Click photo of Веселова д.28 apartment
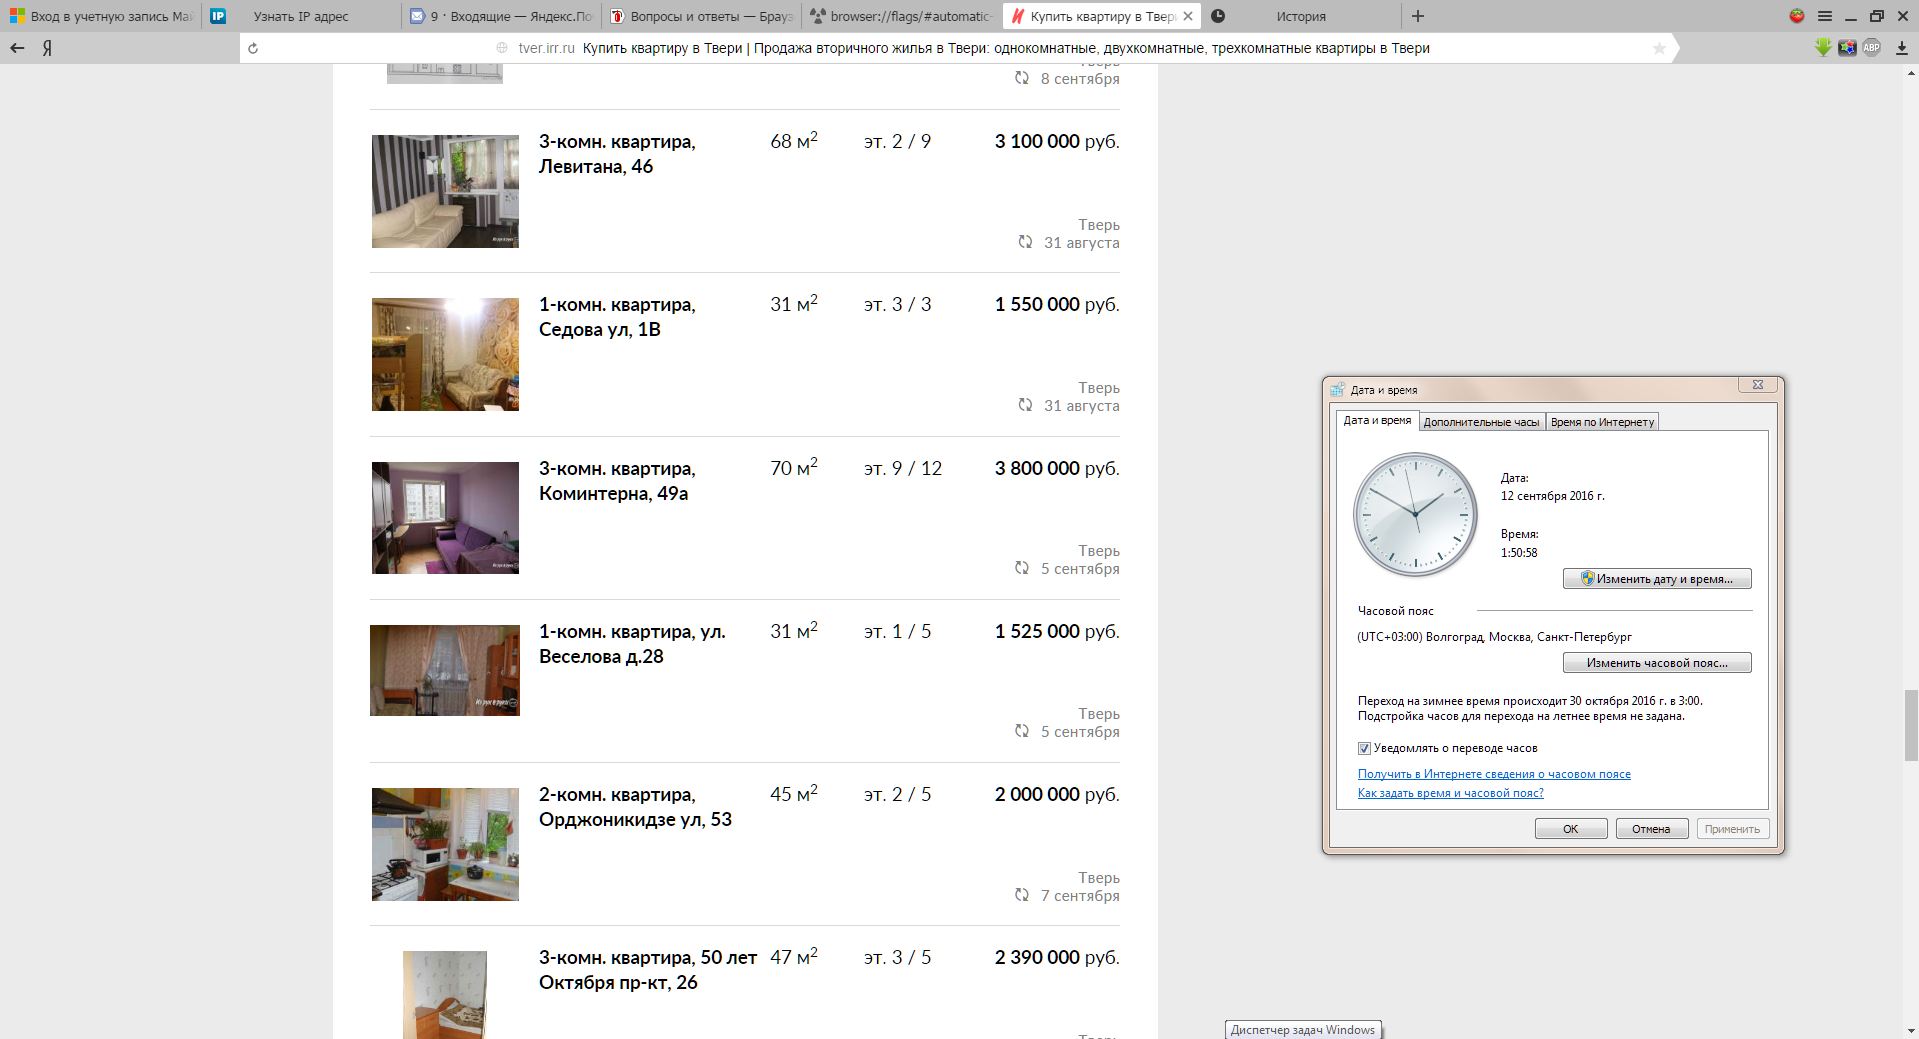This screenshot has height=1039, width=1919. click(x=445, y=670)
